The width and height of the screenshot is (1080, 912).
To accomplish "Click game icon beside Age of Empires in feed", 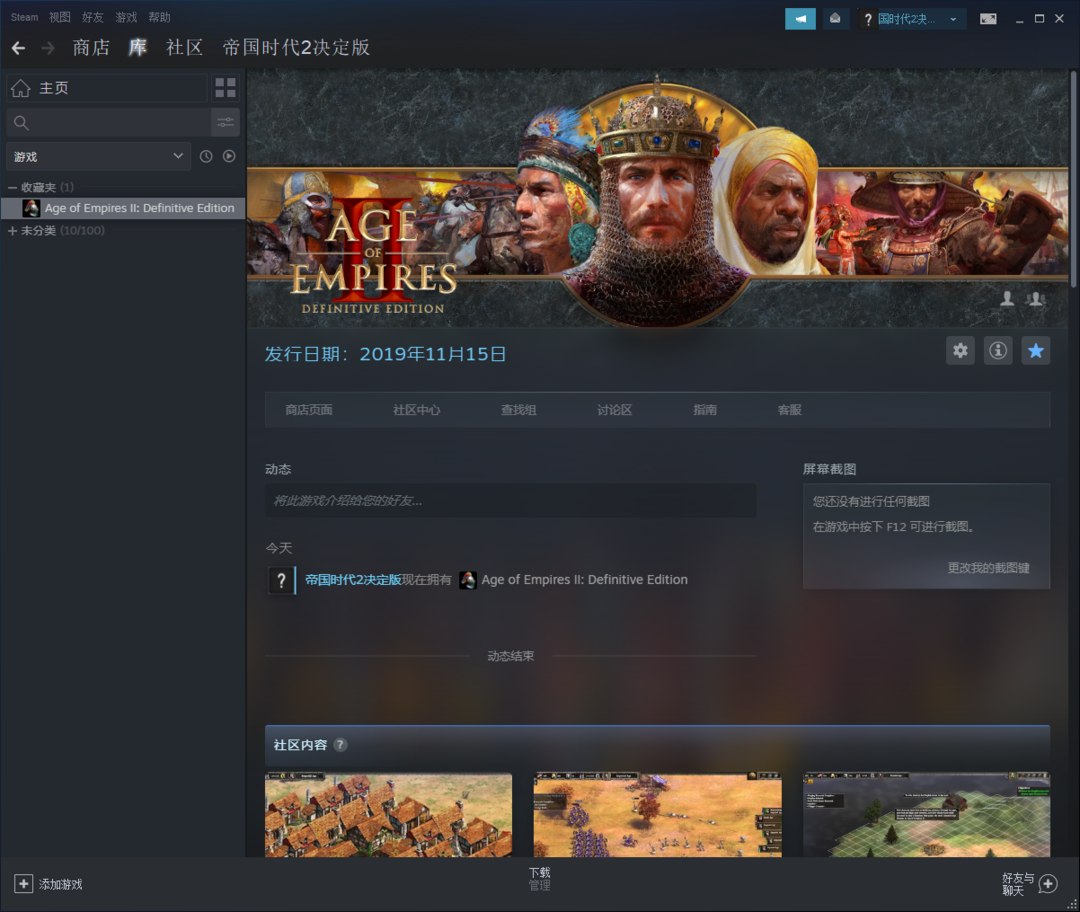I will (x=468, y=580).
